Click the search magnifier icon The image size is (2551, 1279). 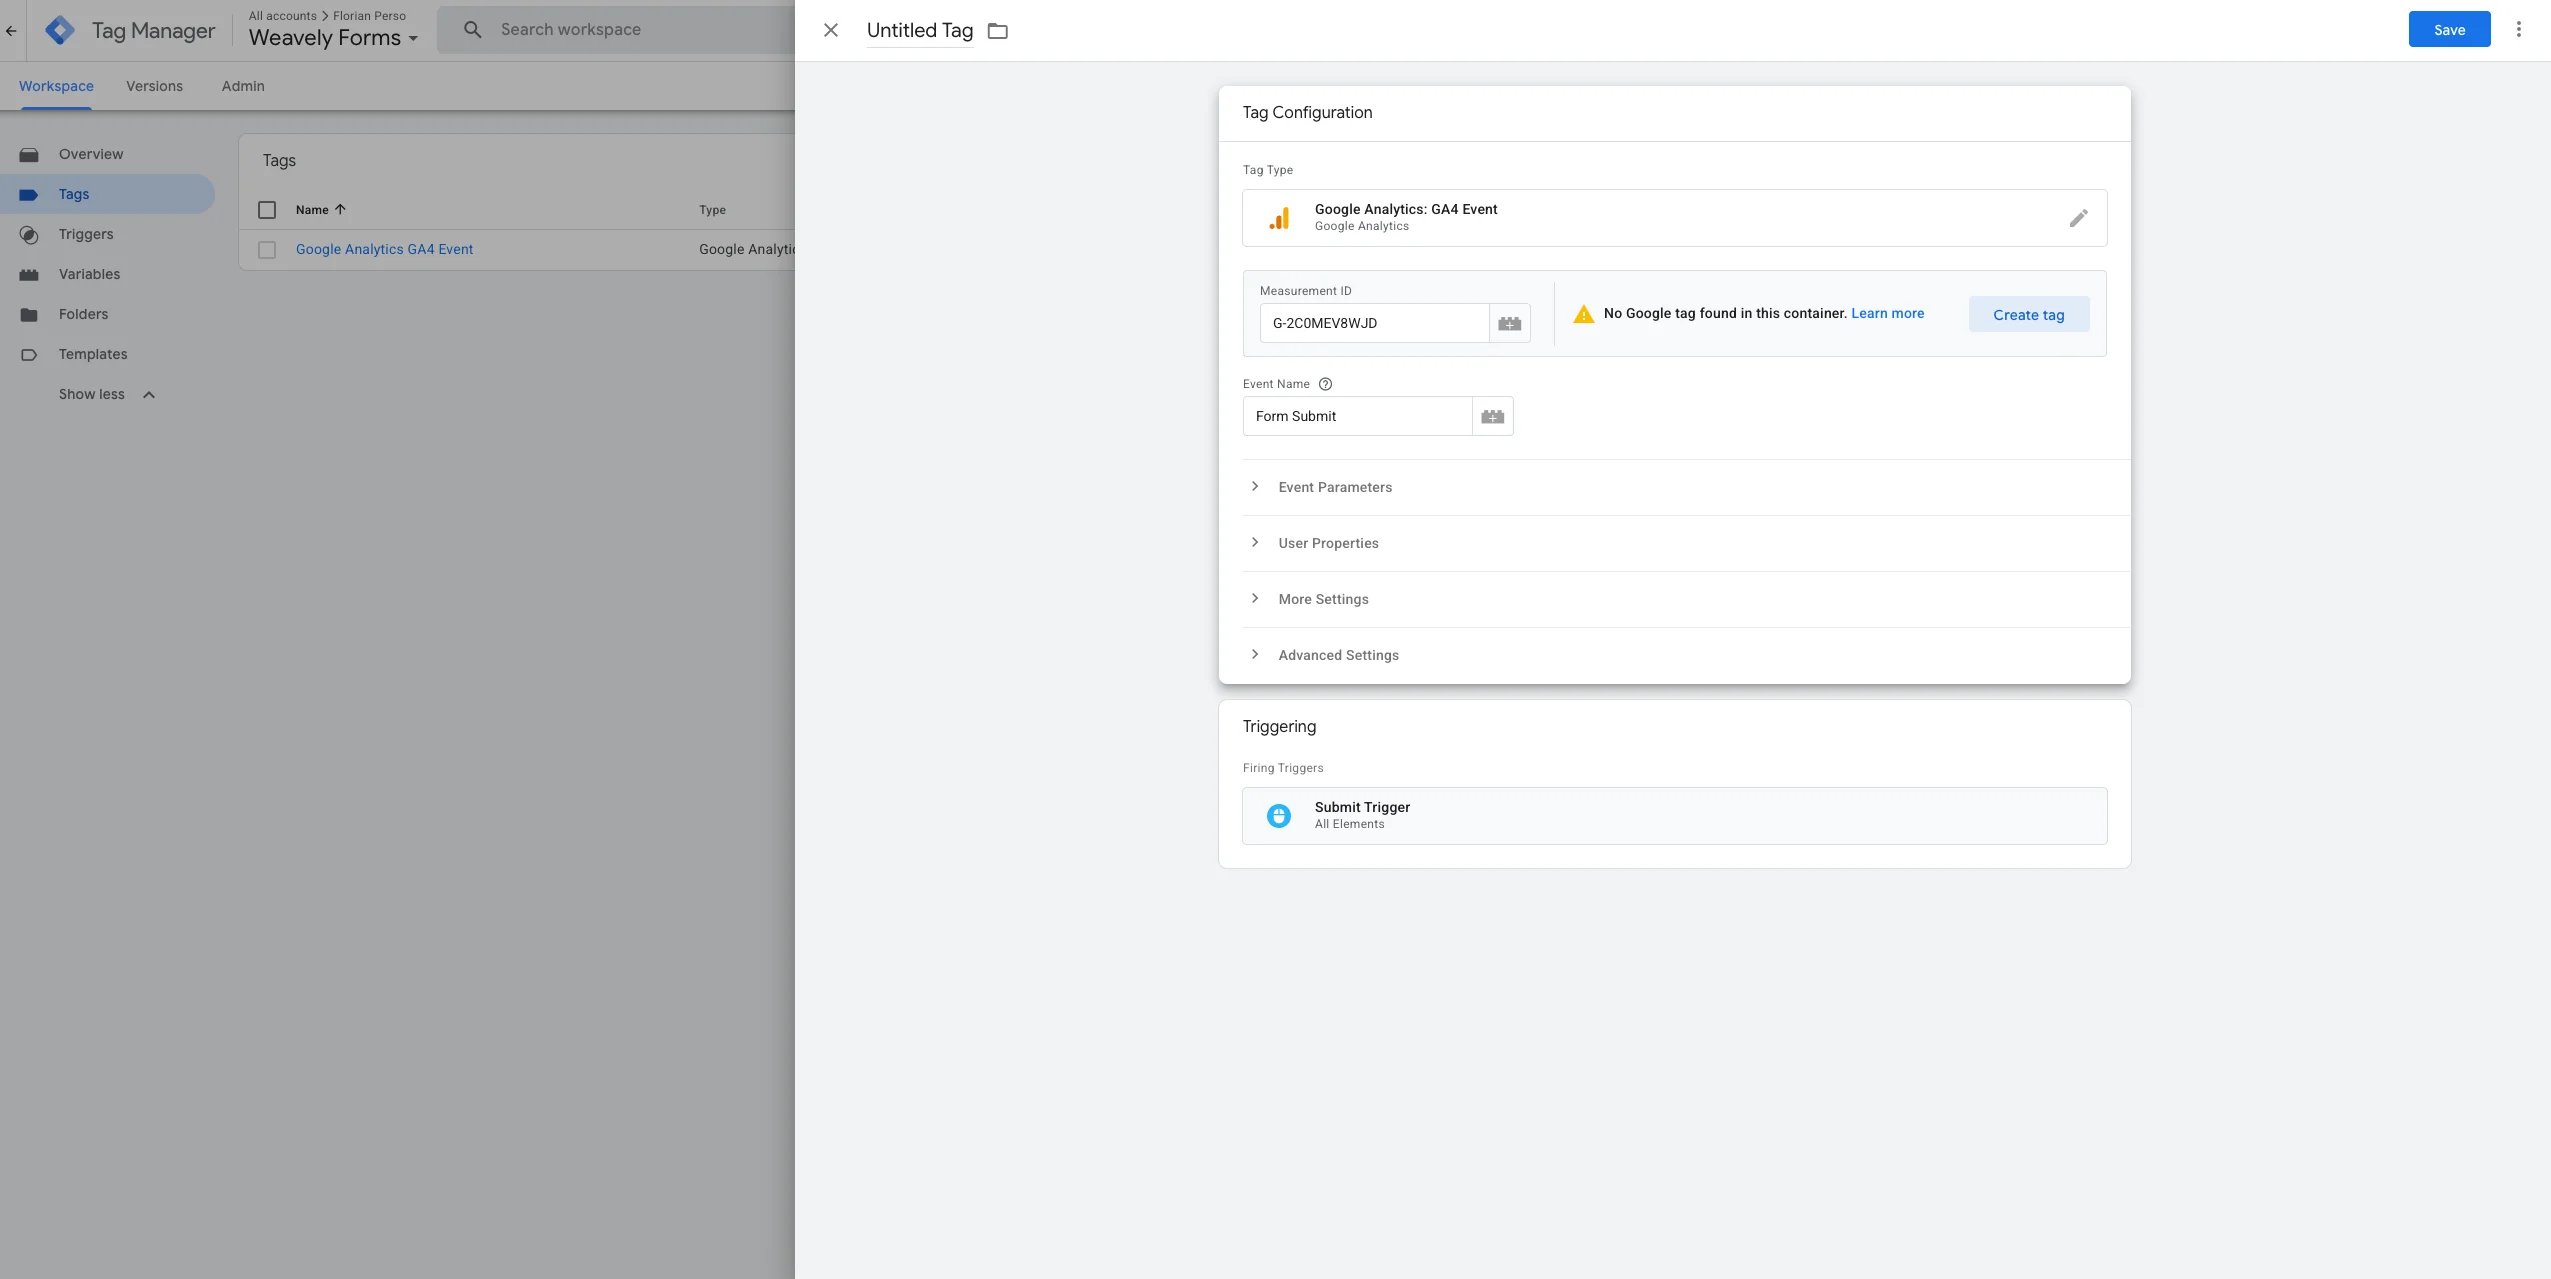(x=473, y=30)
